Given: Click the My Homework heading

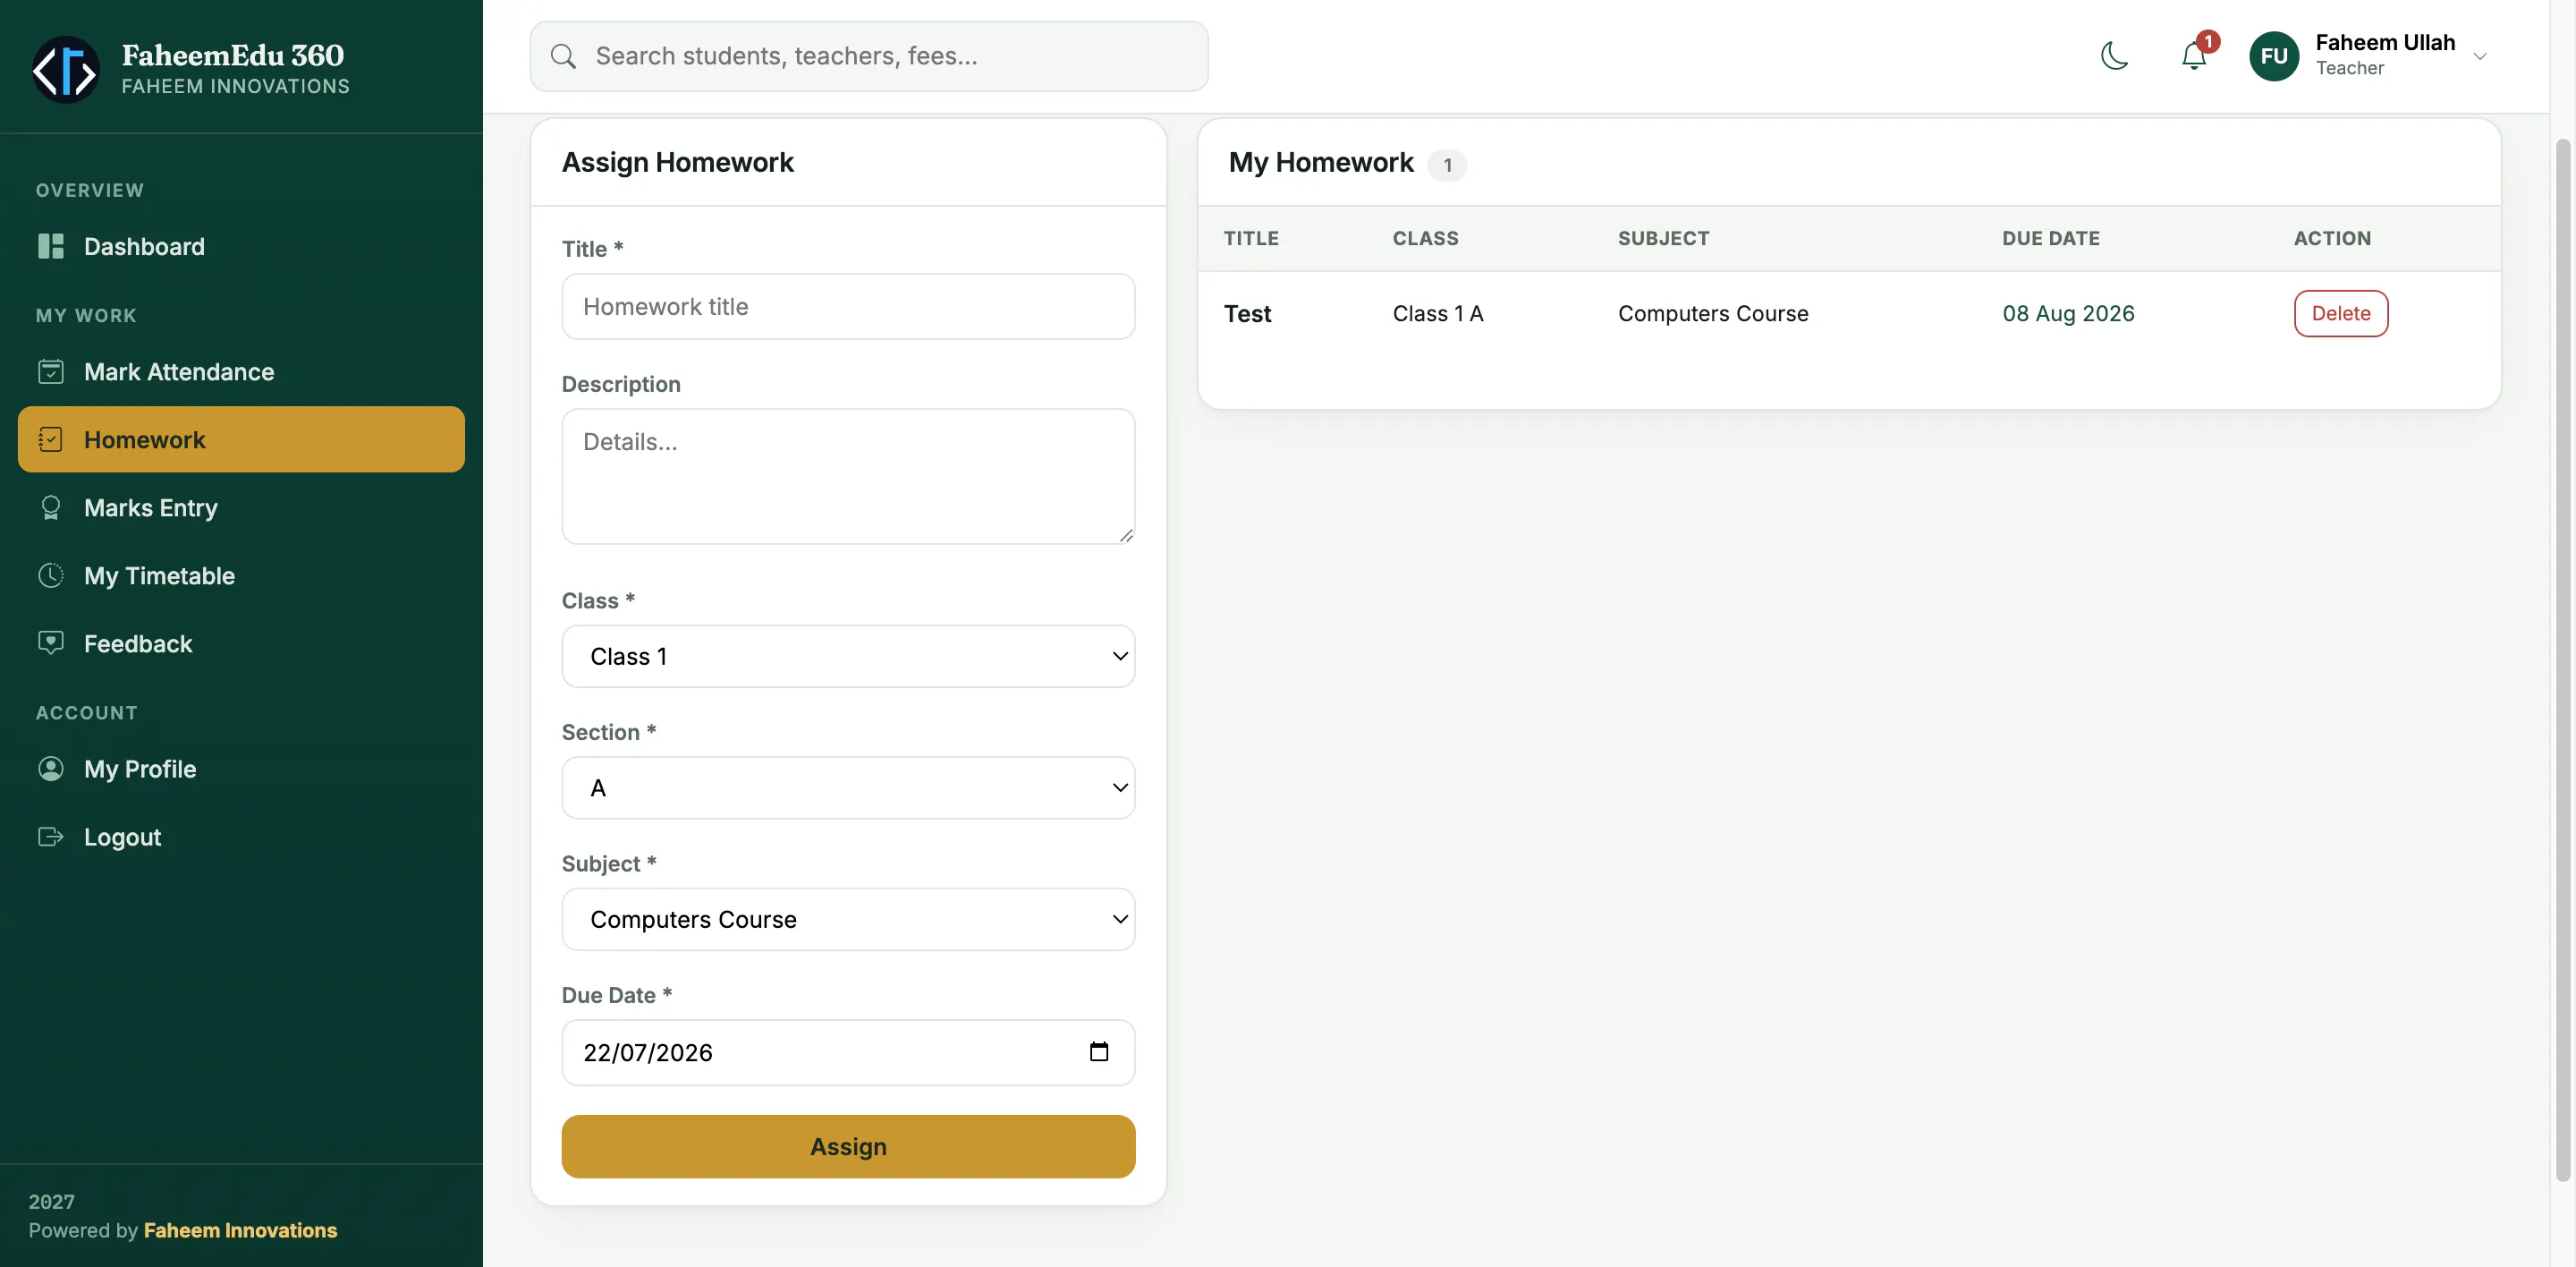Looking at the screenshot, I should [x=1320, y=162].
